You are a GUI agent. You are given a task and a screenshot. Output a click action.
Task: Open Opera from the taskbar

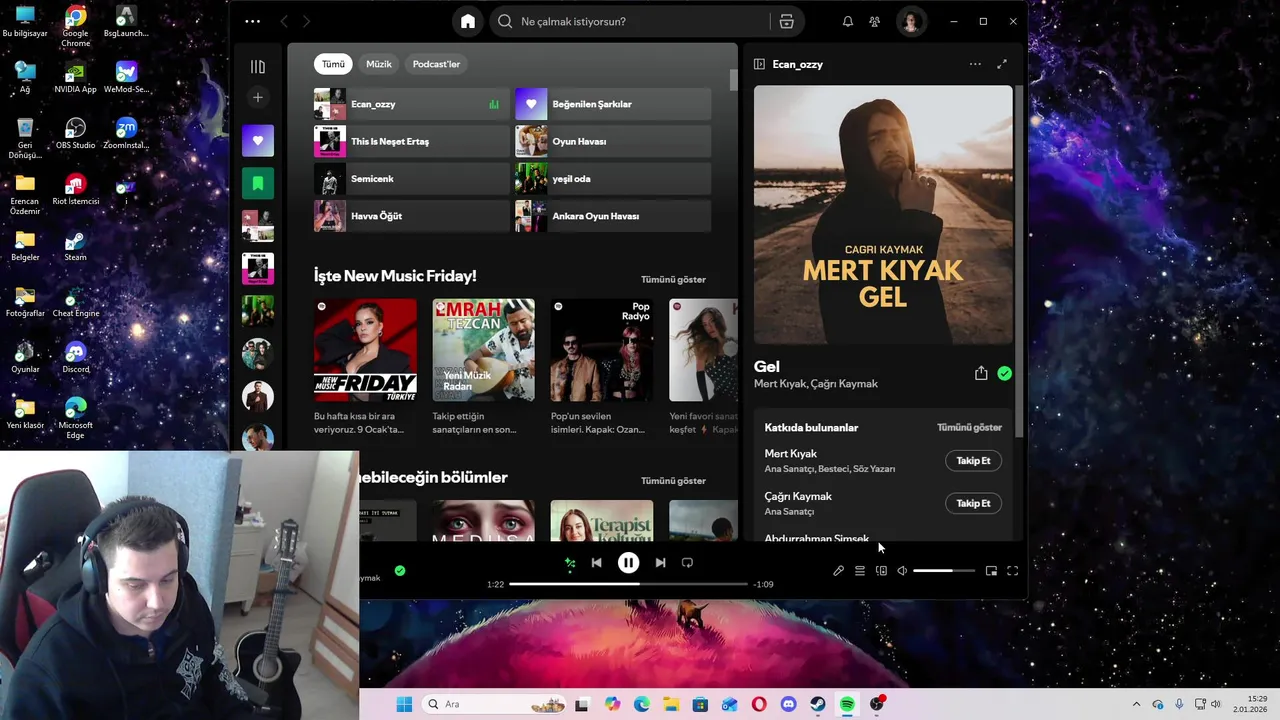tap(760, 704)
